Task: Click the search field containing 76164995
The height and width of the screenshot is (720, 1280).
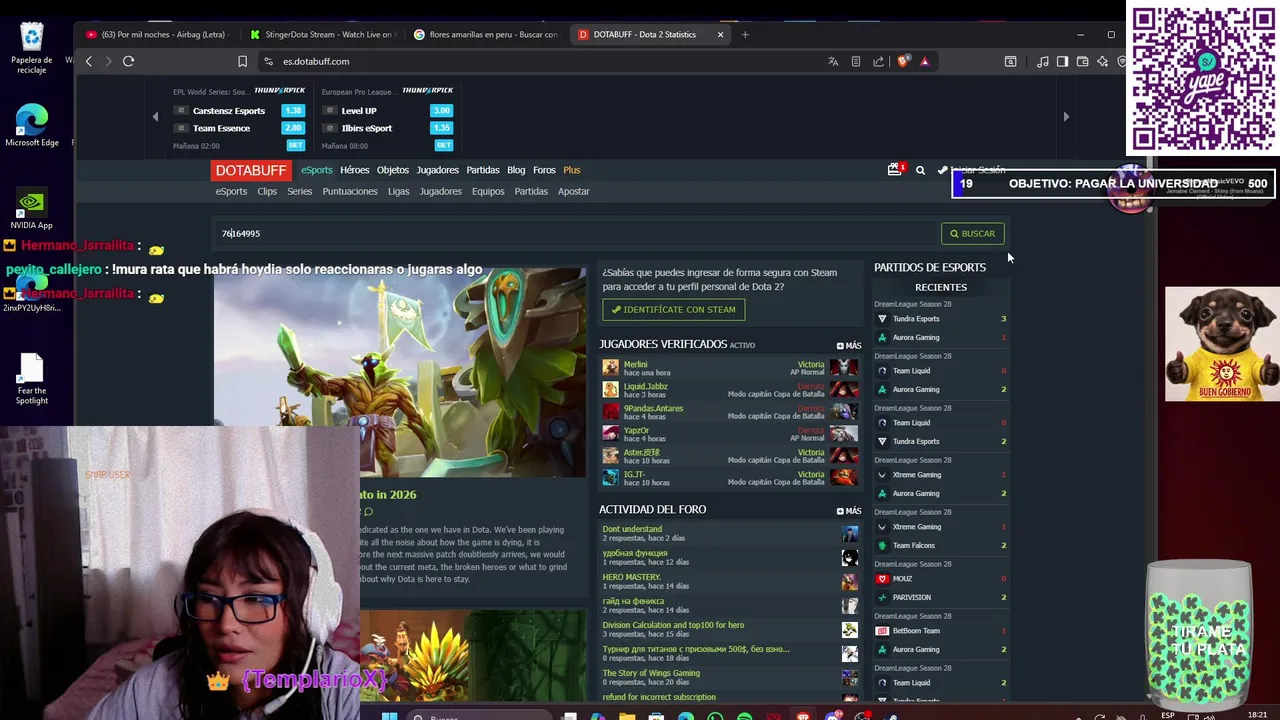Action: pos(575,234)
